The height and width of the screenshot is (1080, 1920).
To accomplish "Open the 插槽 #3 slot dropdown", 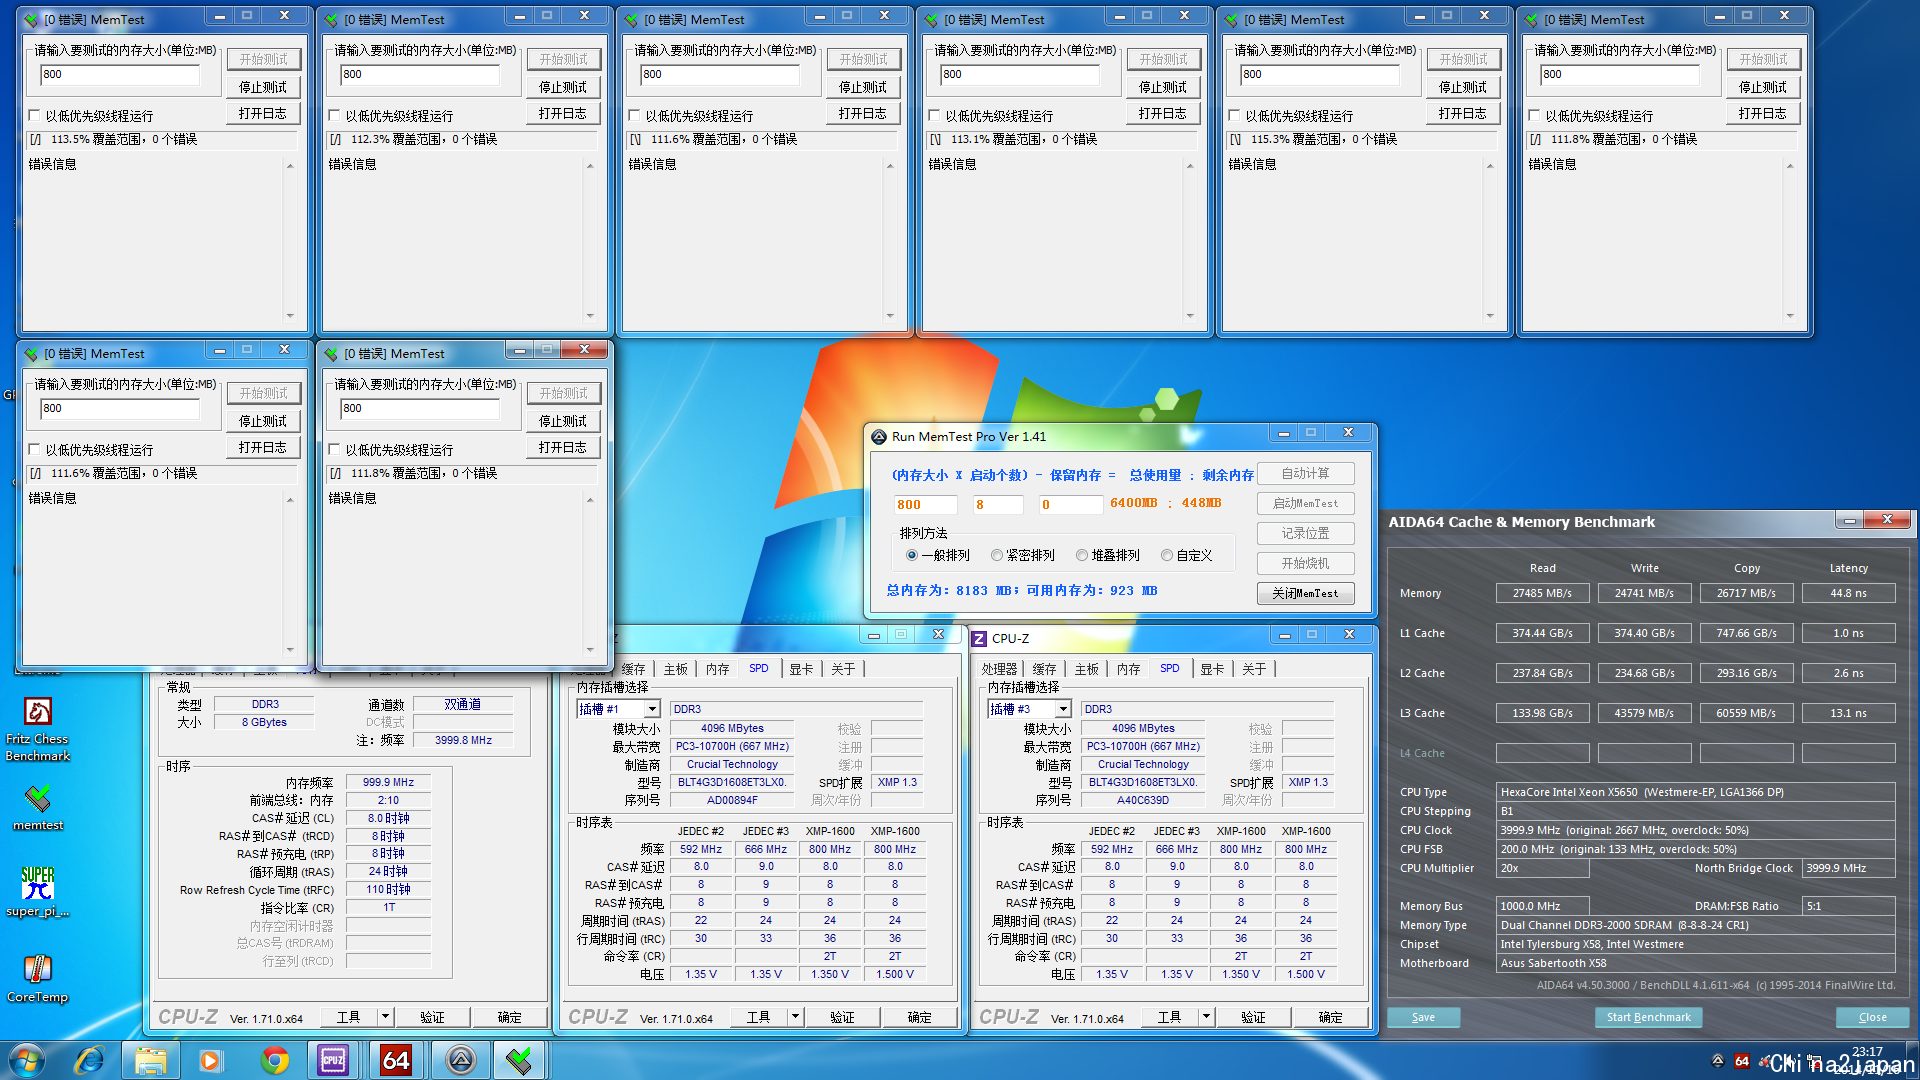I will coord(1063,709).
